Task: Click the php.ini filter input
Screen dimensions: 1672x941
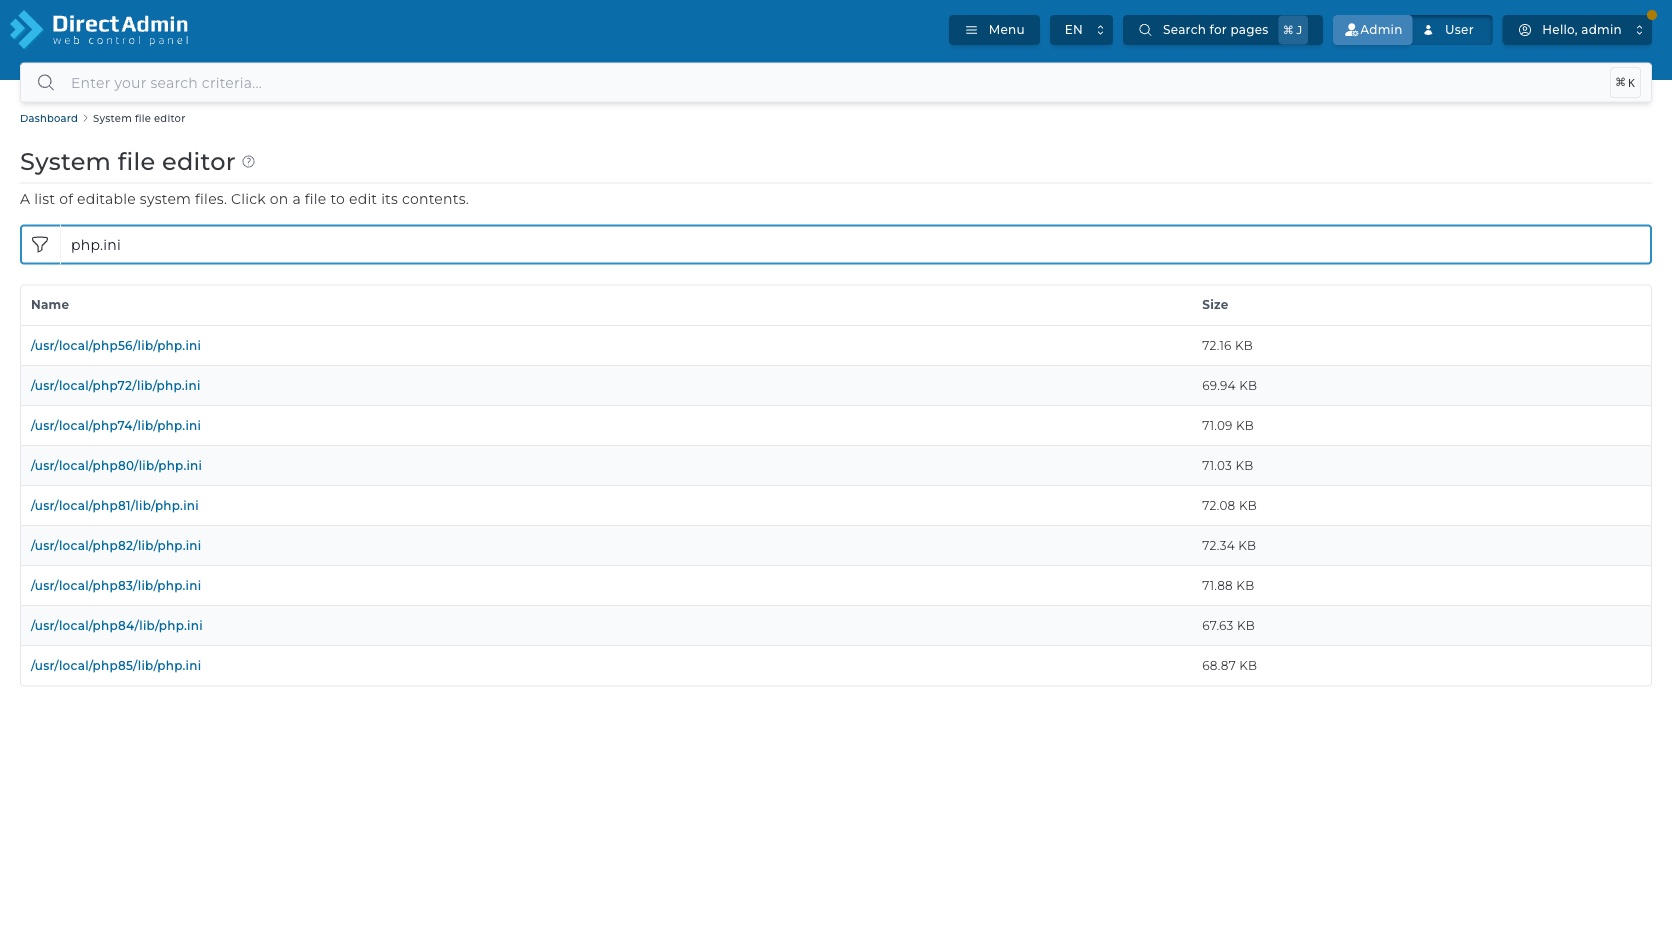Action: [855, 245]
